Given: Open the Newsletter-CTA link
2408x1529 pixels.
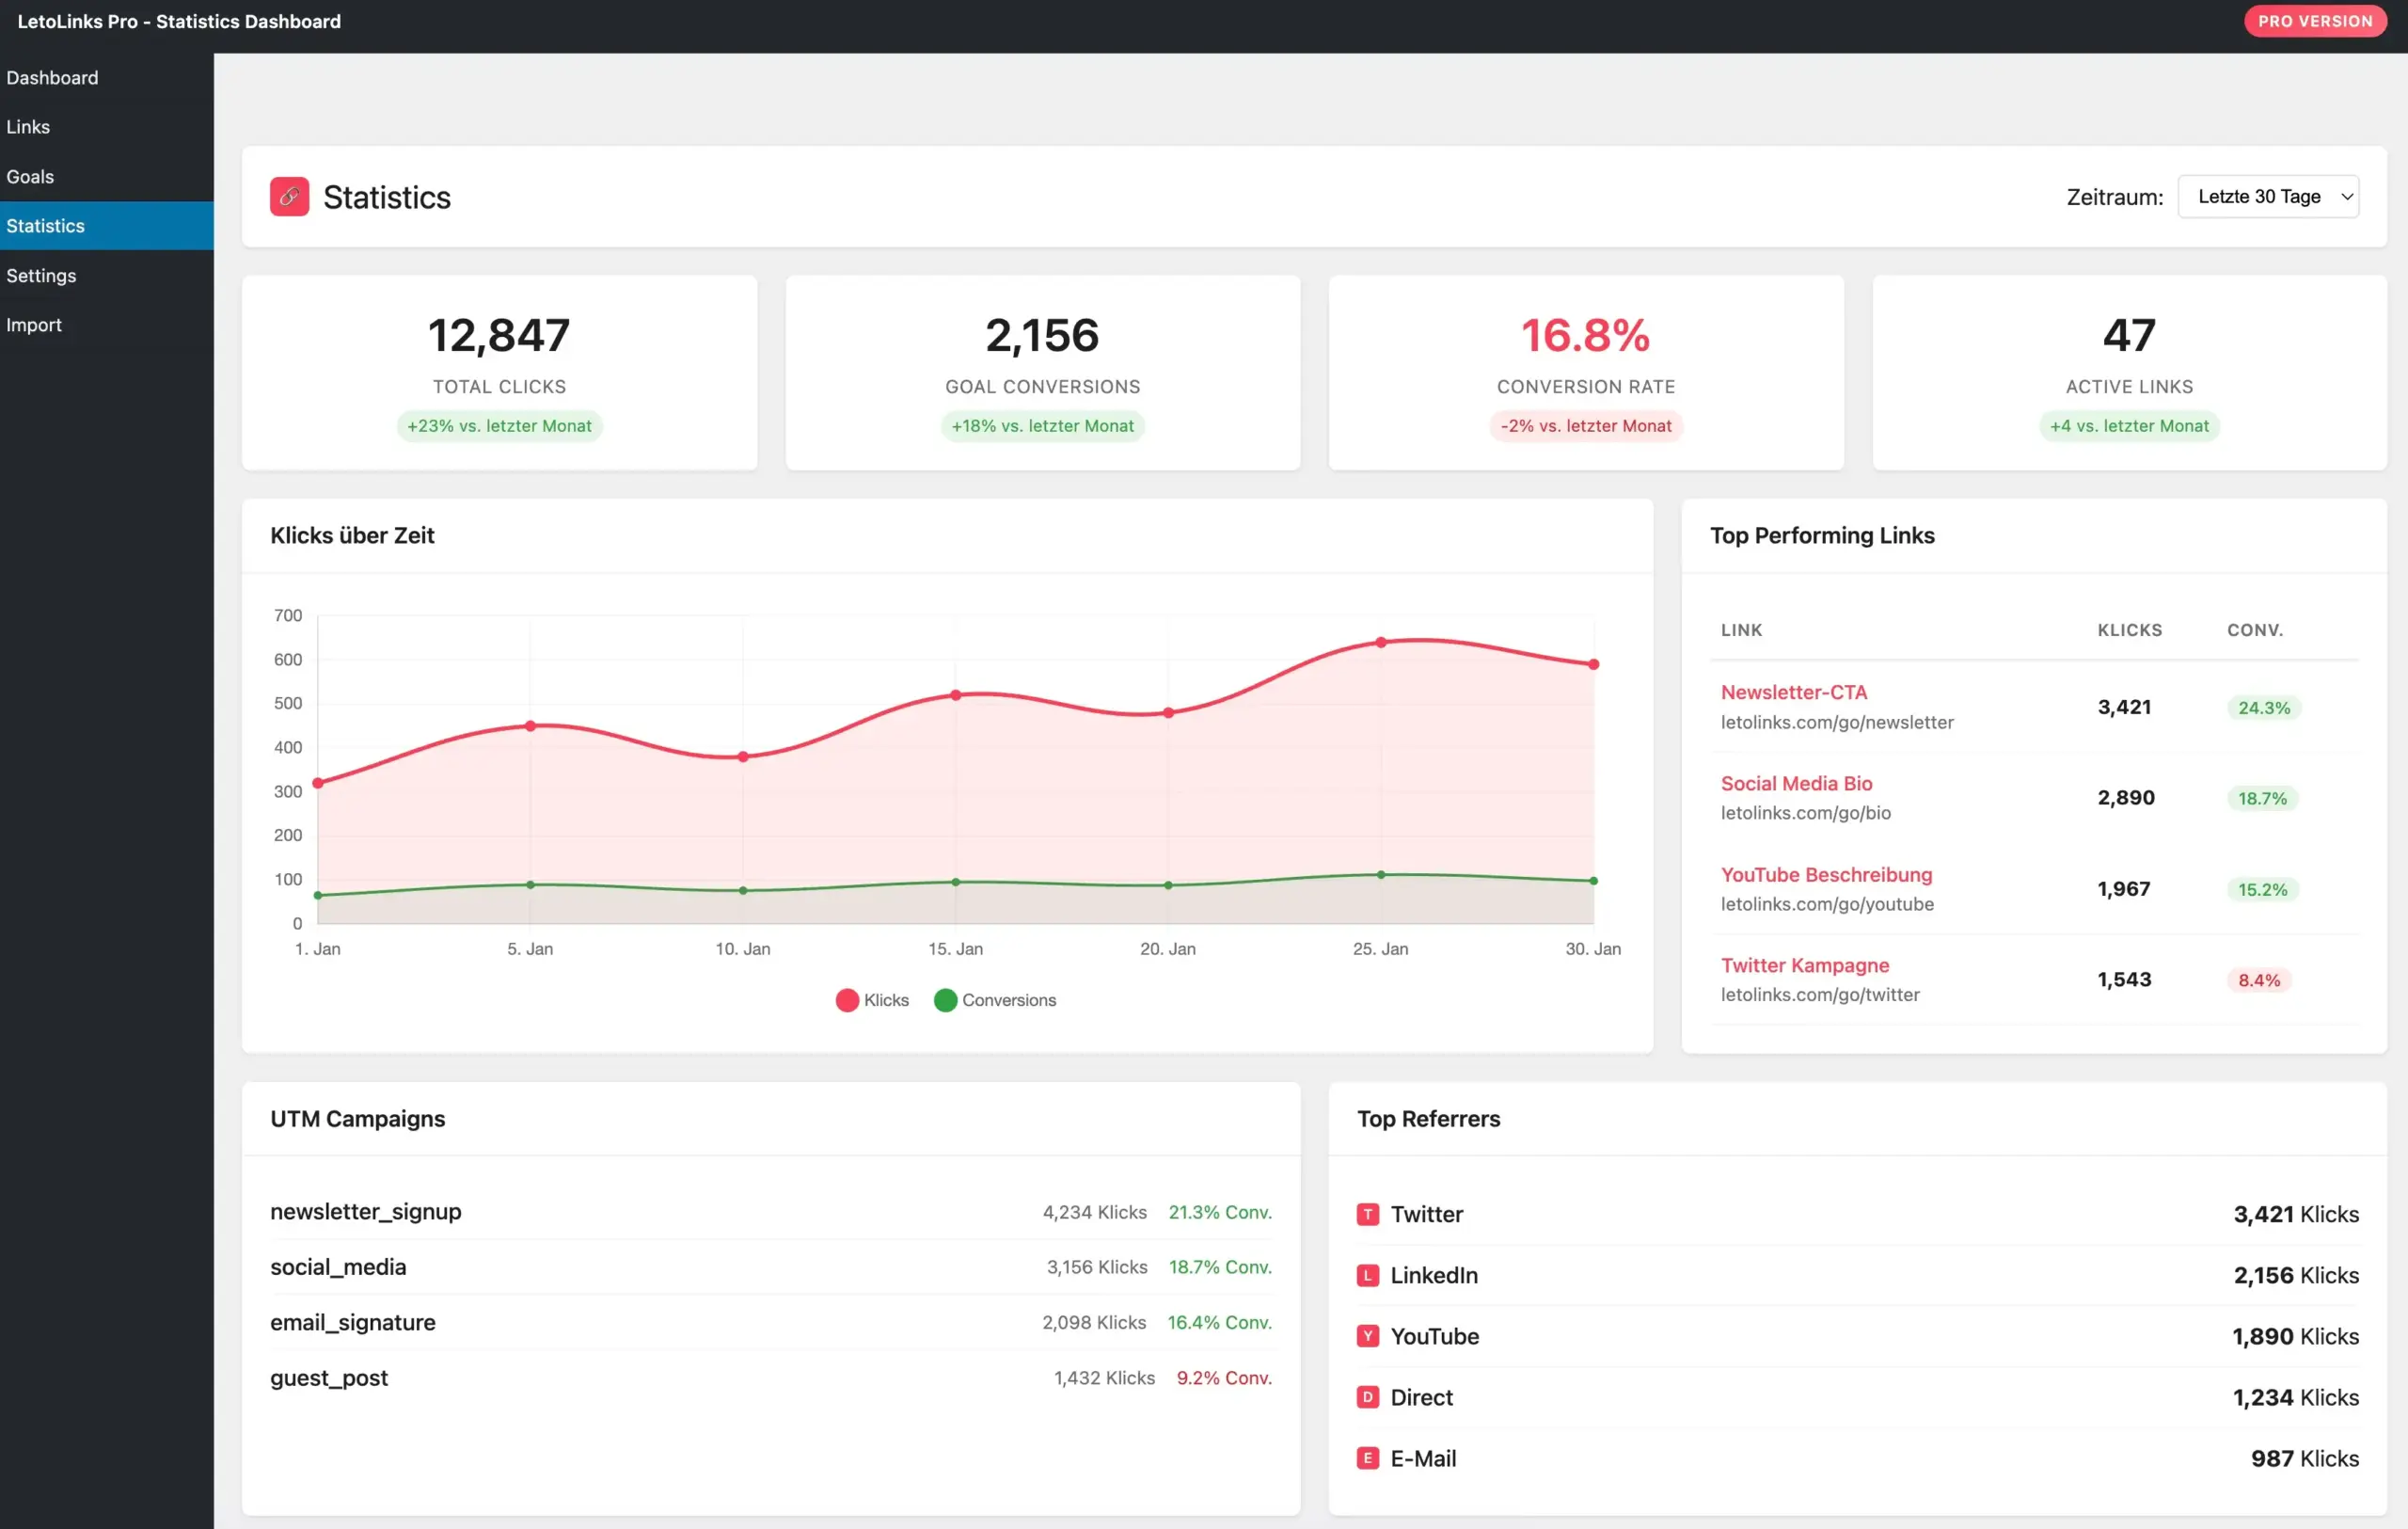Looking at the screenshot, I should 1794,692.
